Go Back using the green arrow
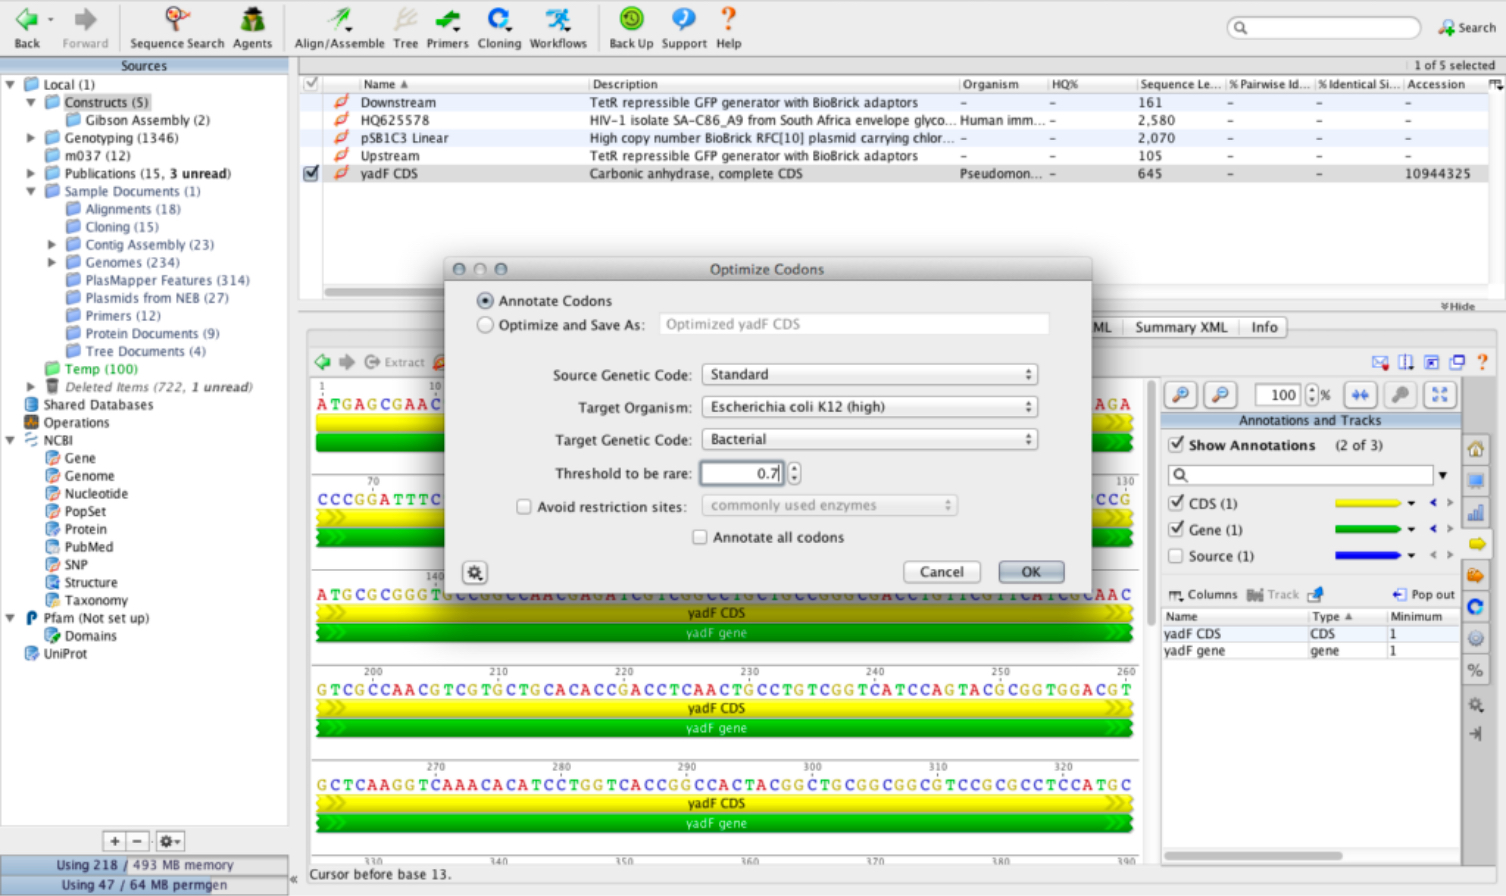Viewport: 1506px width, 896px height. (27, 19)
